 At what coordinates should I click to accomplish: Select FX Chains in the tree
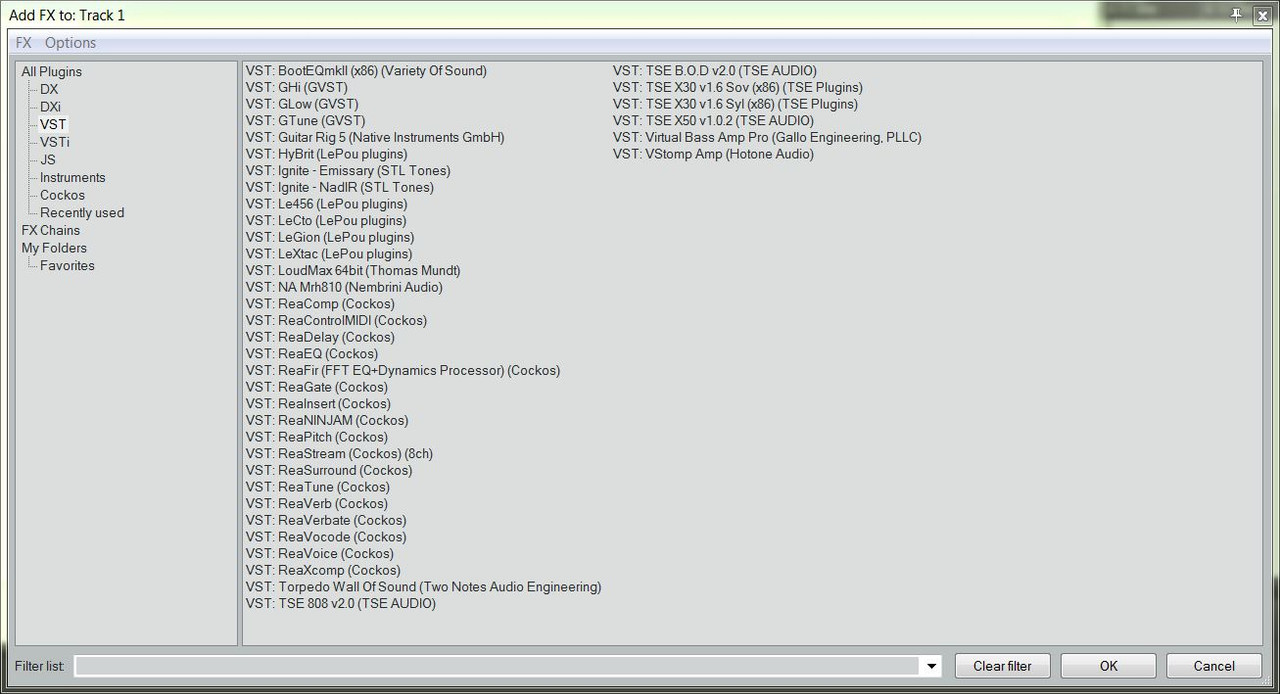(x=51, y=230)
